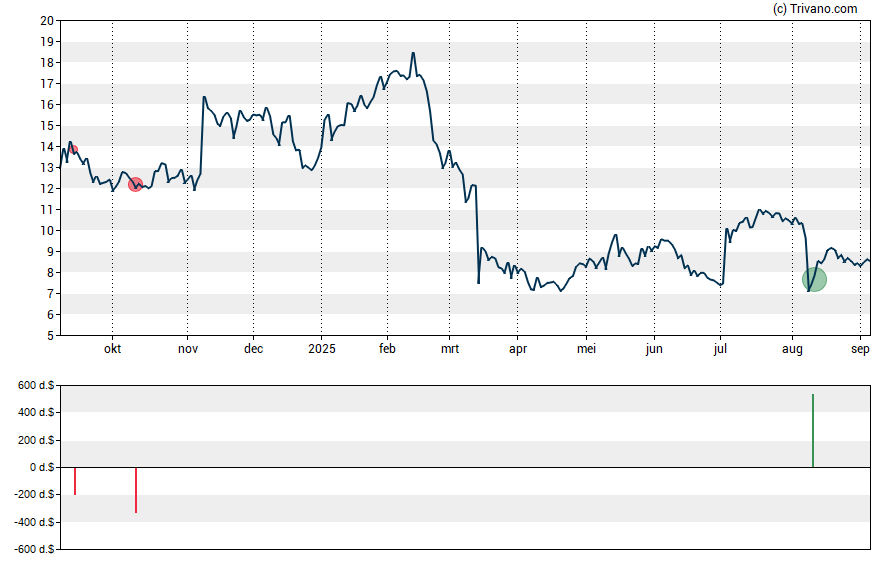Click the '2025' x-axis label
This screenshot has height=565, width=888.
pyautogui.click(x=322, y=349)
